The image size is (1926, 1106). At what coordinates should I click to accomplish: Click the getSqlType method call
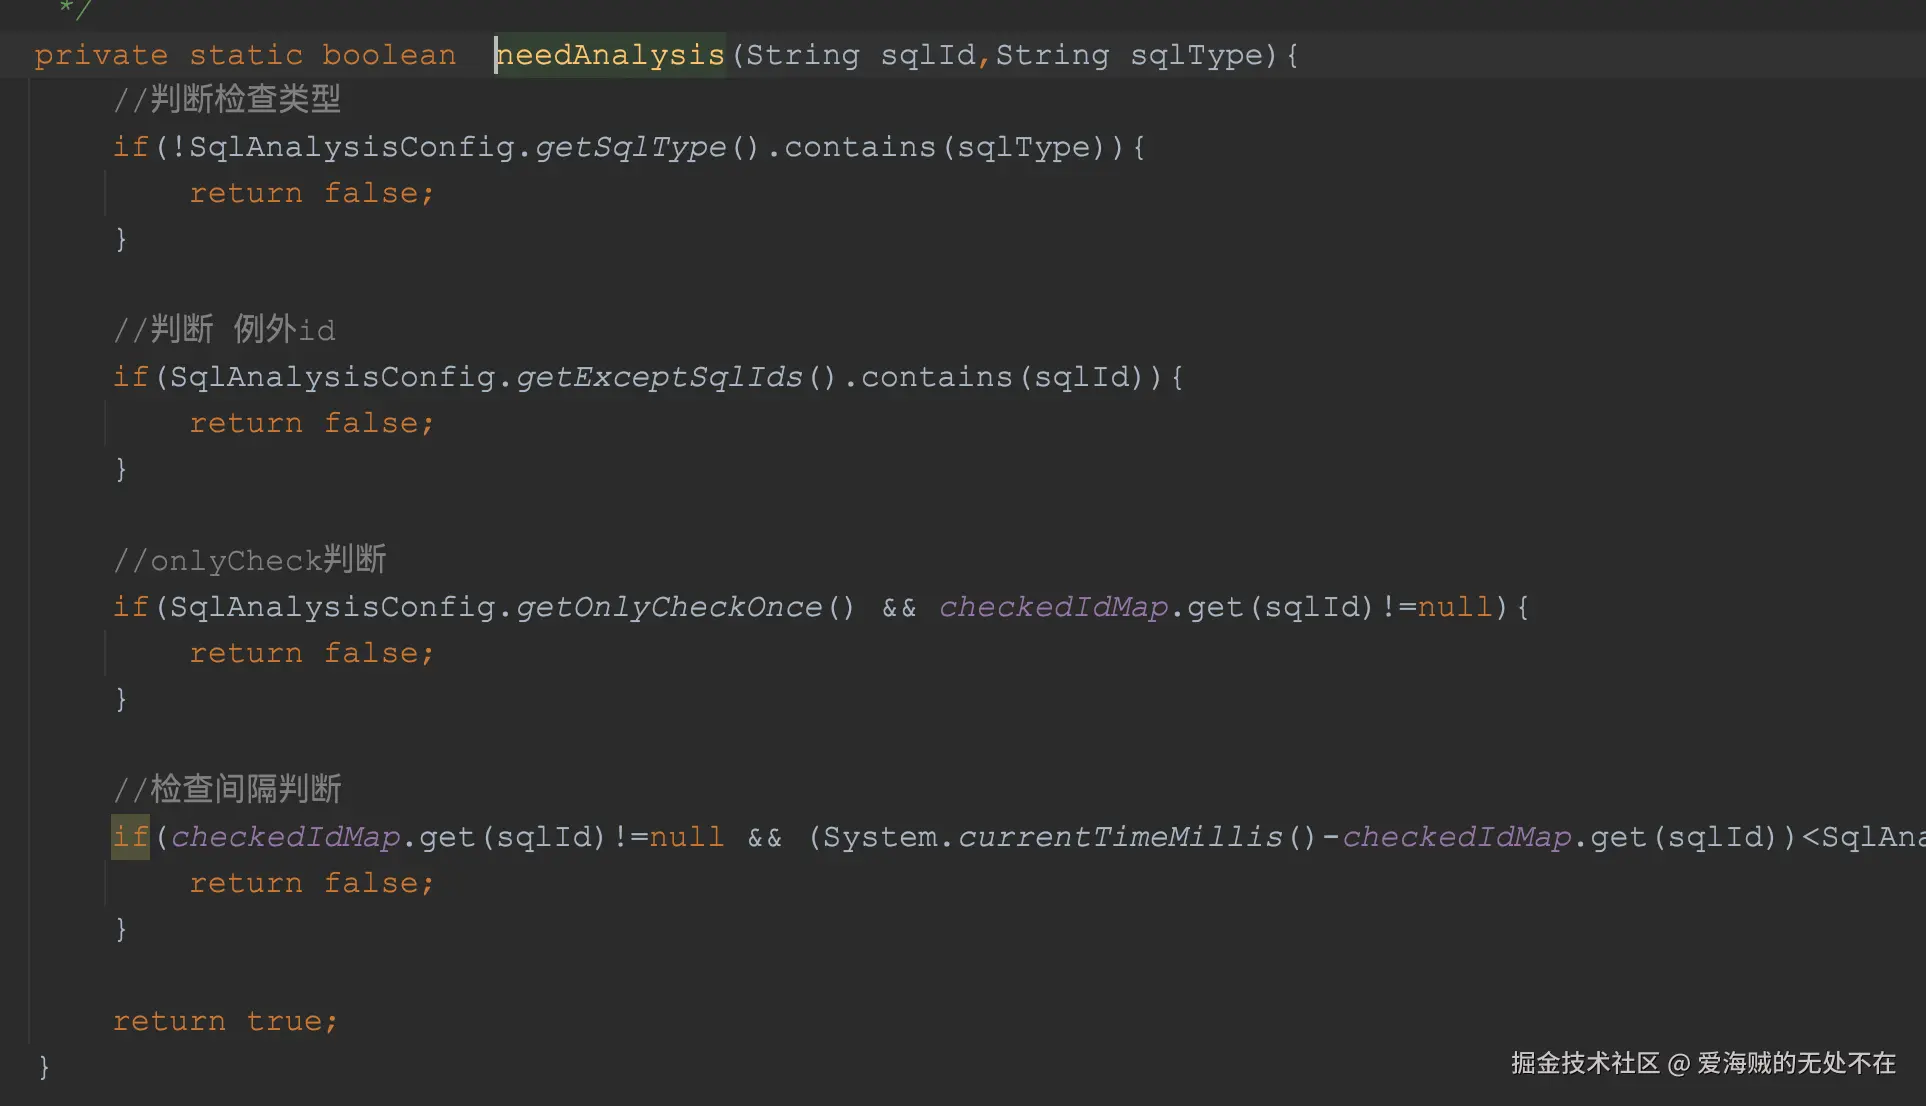click(x=630, y=147)
